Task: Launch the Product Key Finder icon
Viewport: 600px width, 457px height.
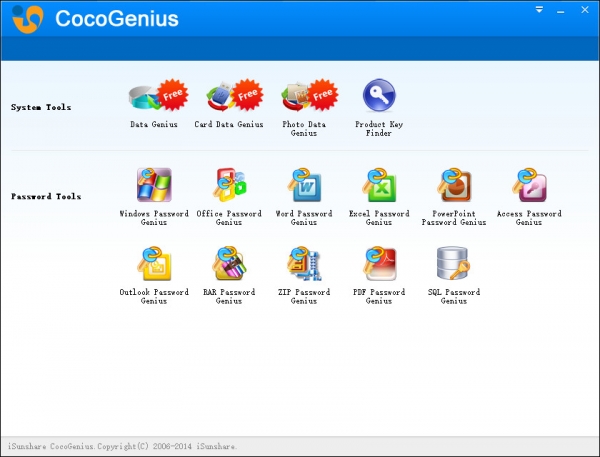Action: coord(379,95)
